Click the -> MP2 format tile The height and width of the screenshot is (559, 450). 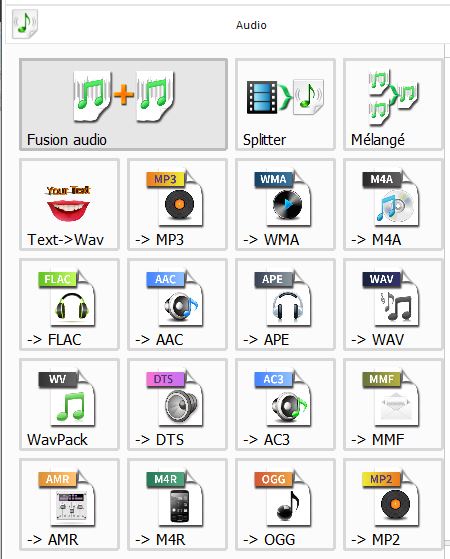tap(393, 504)
